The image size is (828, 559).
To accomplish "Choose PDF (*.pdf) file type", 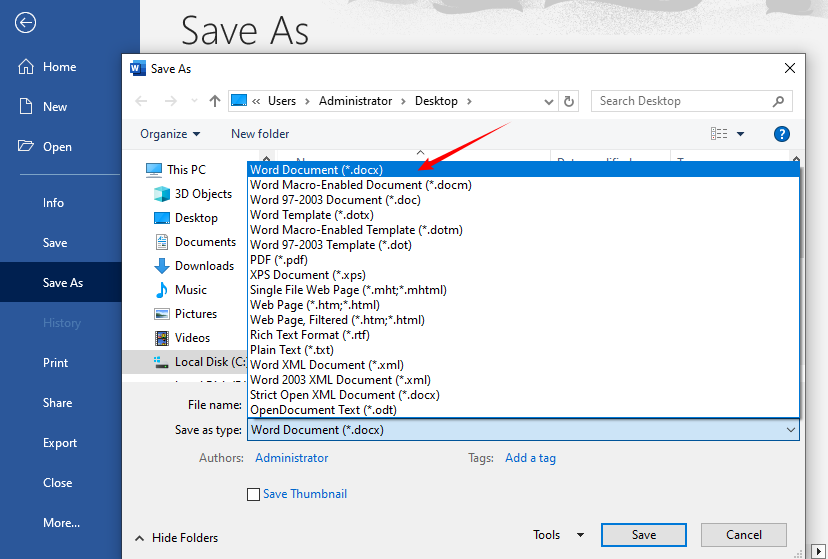I will (523, 260).
